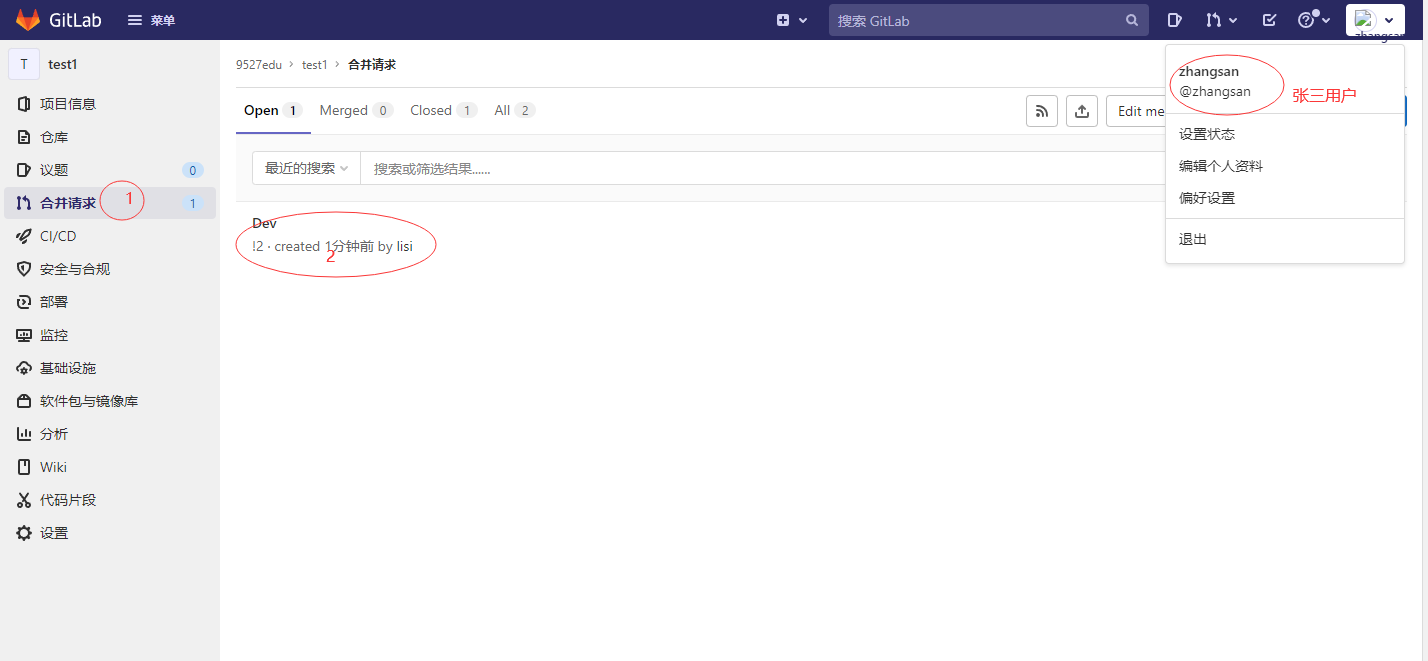1428x661 pixels.
Task: Open the Wiki sidebar item
Action: (x=110, y=467)
